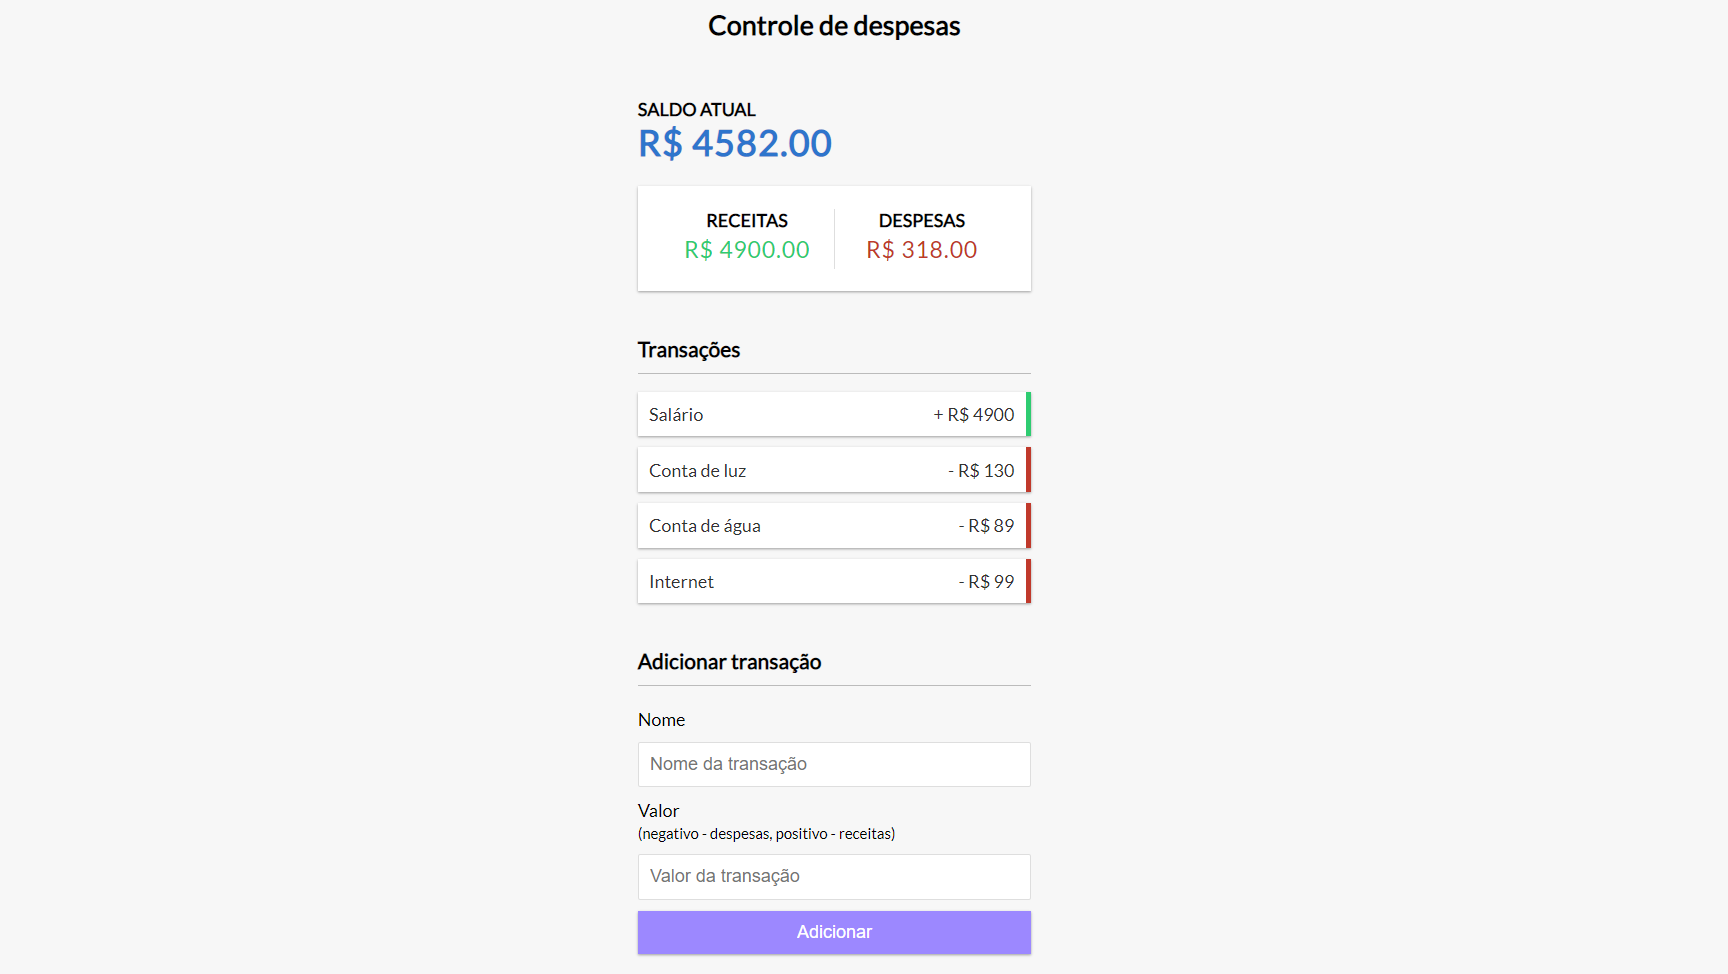Focus the Nome da transação input
This screenshot has height=974, width=1728.
click(x=834, y=764)
